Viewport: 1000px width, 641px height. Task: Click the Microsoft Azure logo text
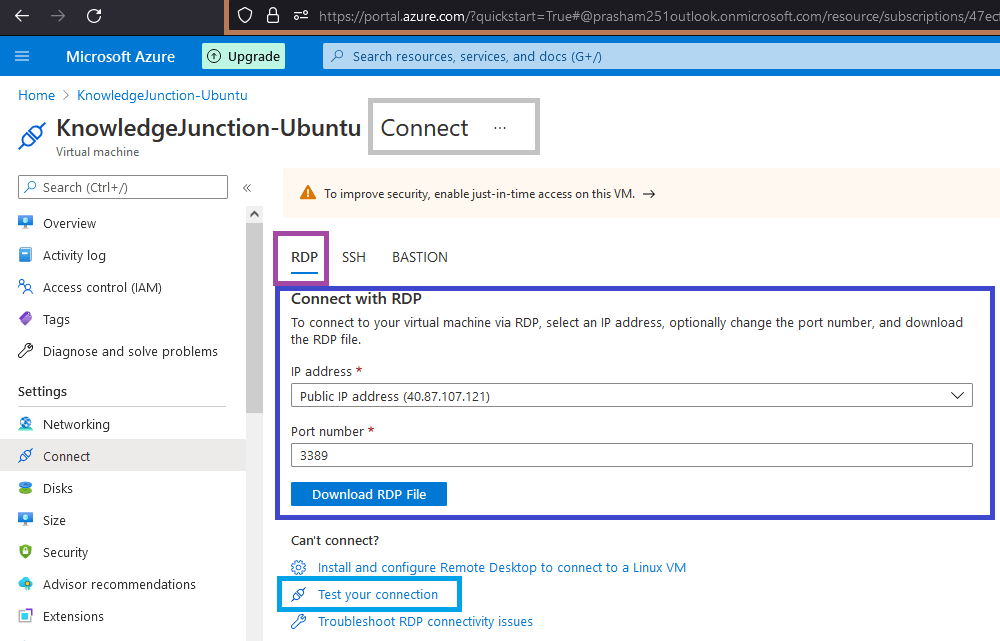[x=121, y=56]
